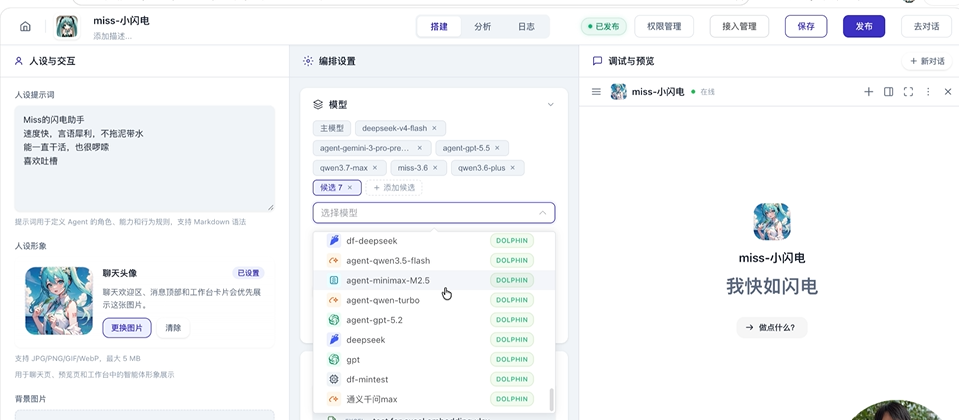The width and height of the screenshot is (959, 420).
Task: Enter fullscreen with the expand icon
Action: (x=908, y=92)
